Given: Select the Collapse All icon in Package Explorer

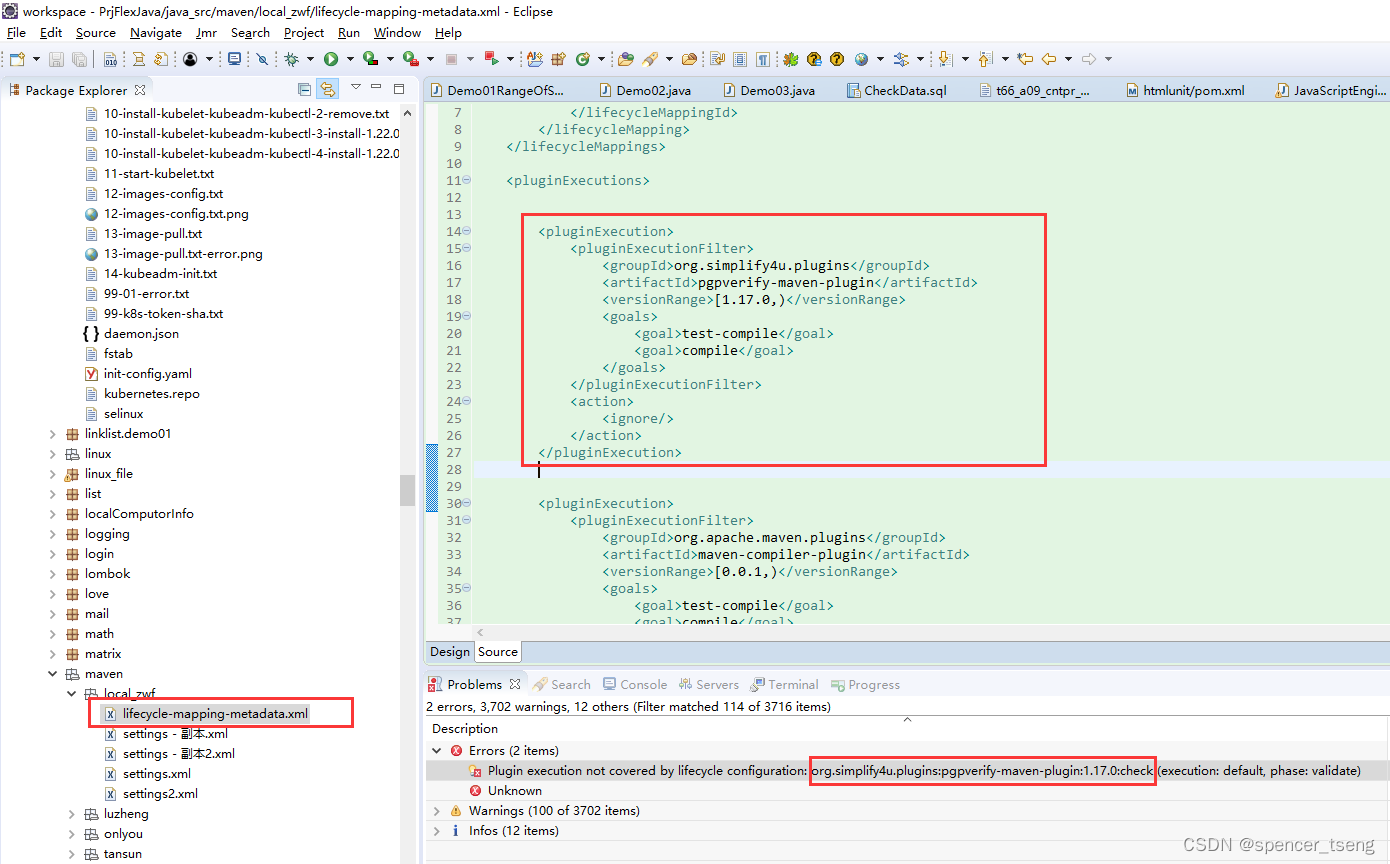Looking at the screenshot, I should [304, 89].
